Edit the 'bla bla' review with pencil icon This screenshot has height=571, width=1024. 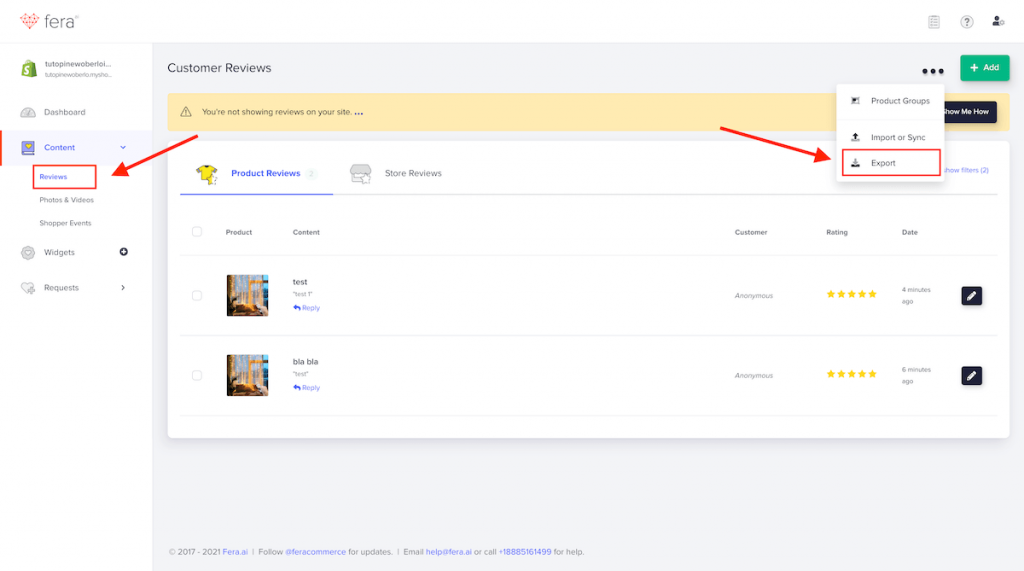971,376
